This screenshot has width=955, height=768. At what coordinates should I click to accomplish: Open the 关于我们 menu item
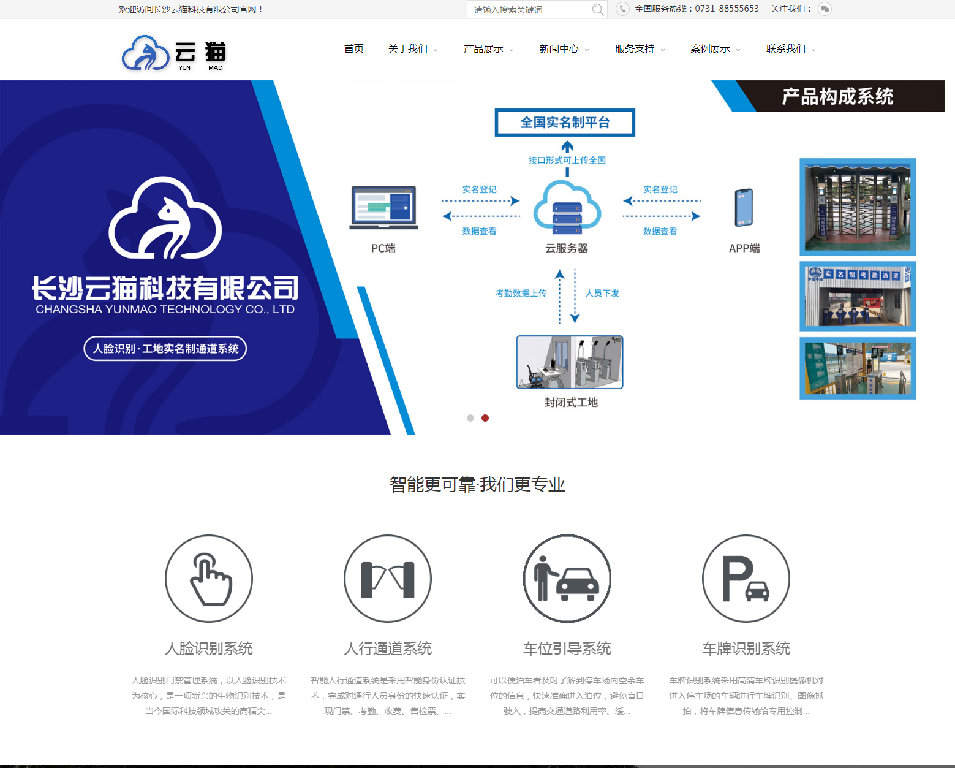408,49
